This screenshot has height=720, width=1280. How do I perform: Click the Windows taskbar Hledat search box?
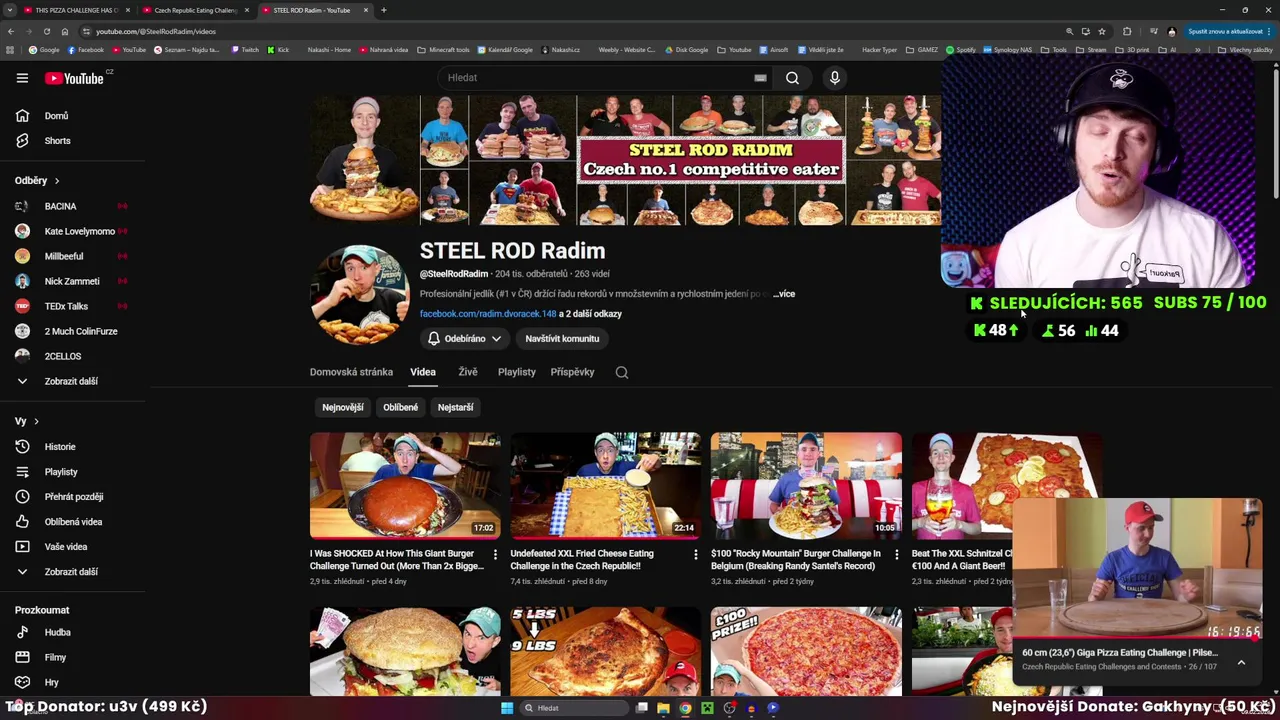coord(574,708)
